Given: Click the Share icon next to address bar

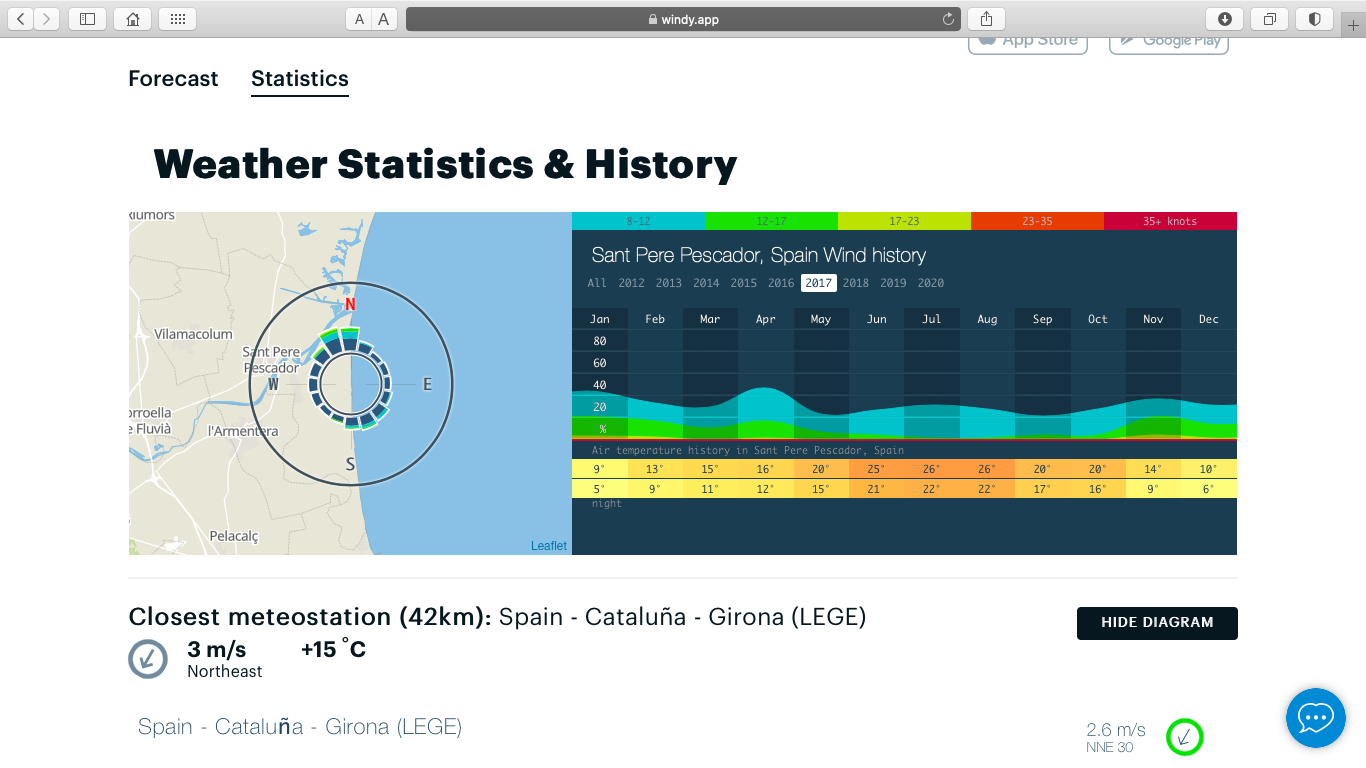Looking at the screenshot, I should 985,18.
